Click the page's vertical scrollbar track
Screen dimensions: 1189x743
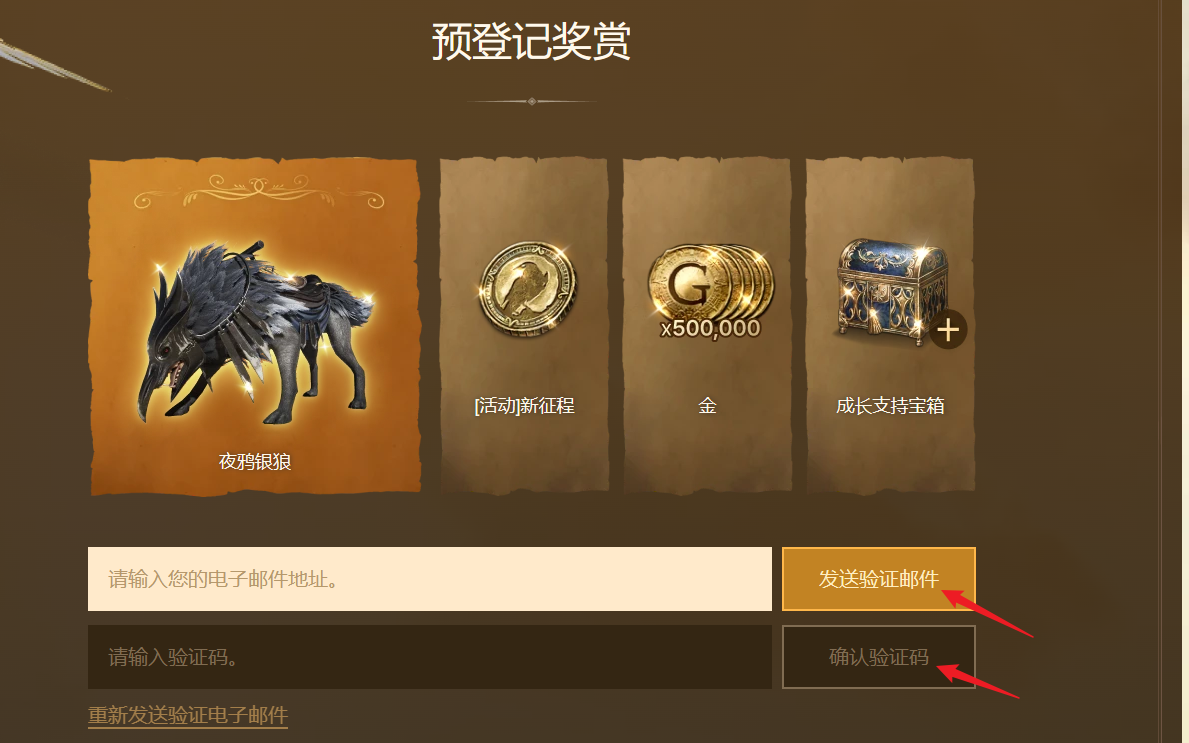point(1174,372)
